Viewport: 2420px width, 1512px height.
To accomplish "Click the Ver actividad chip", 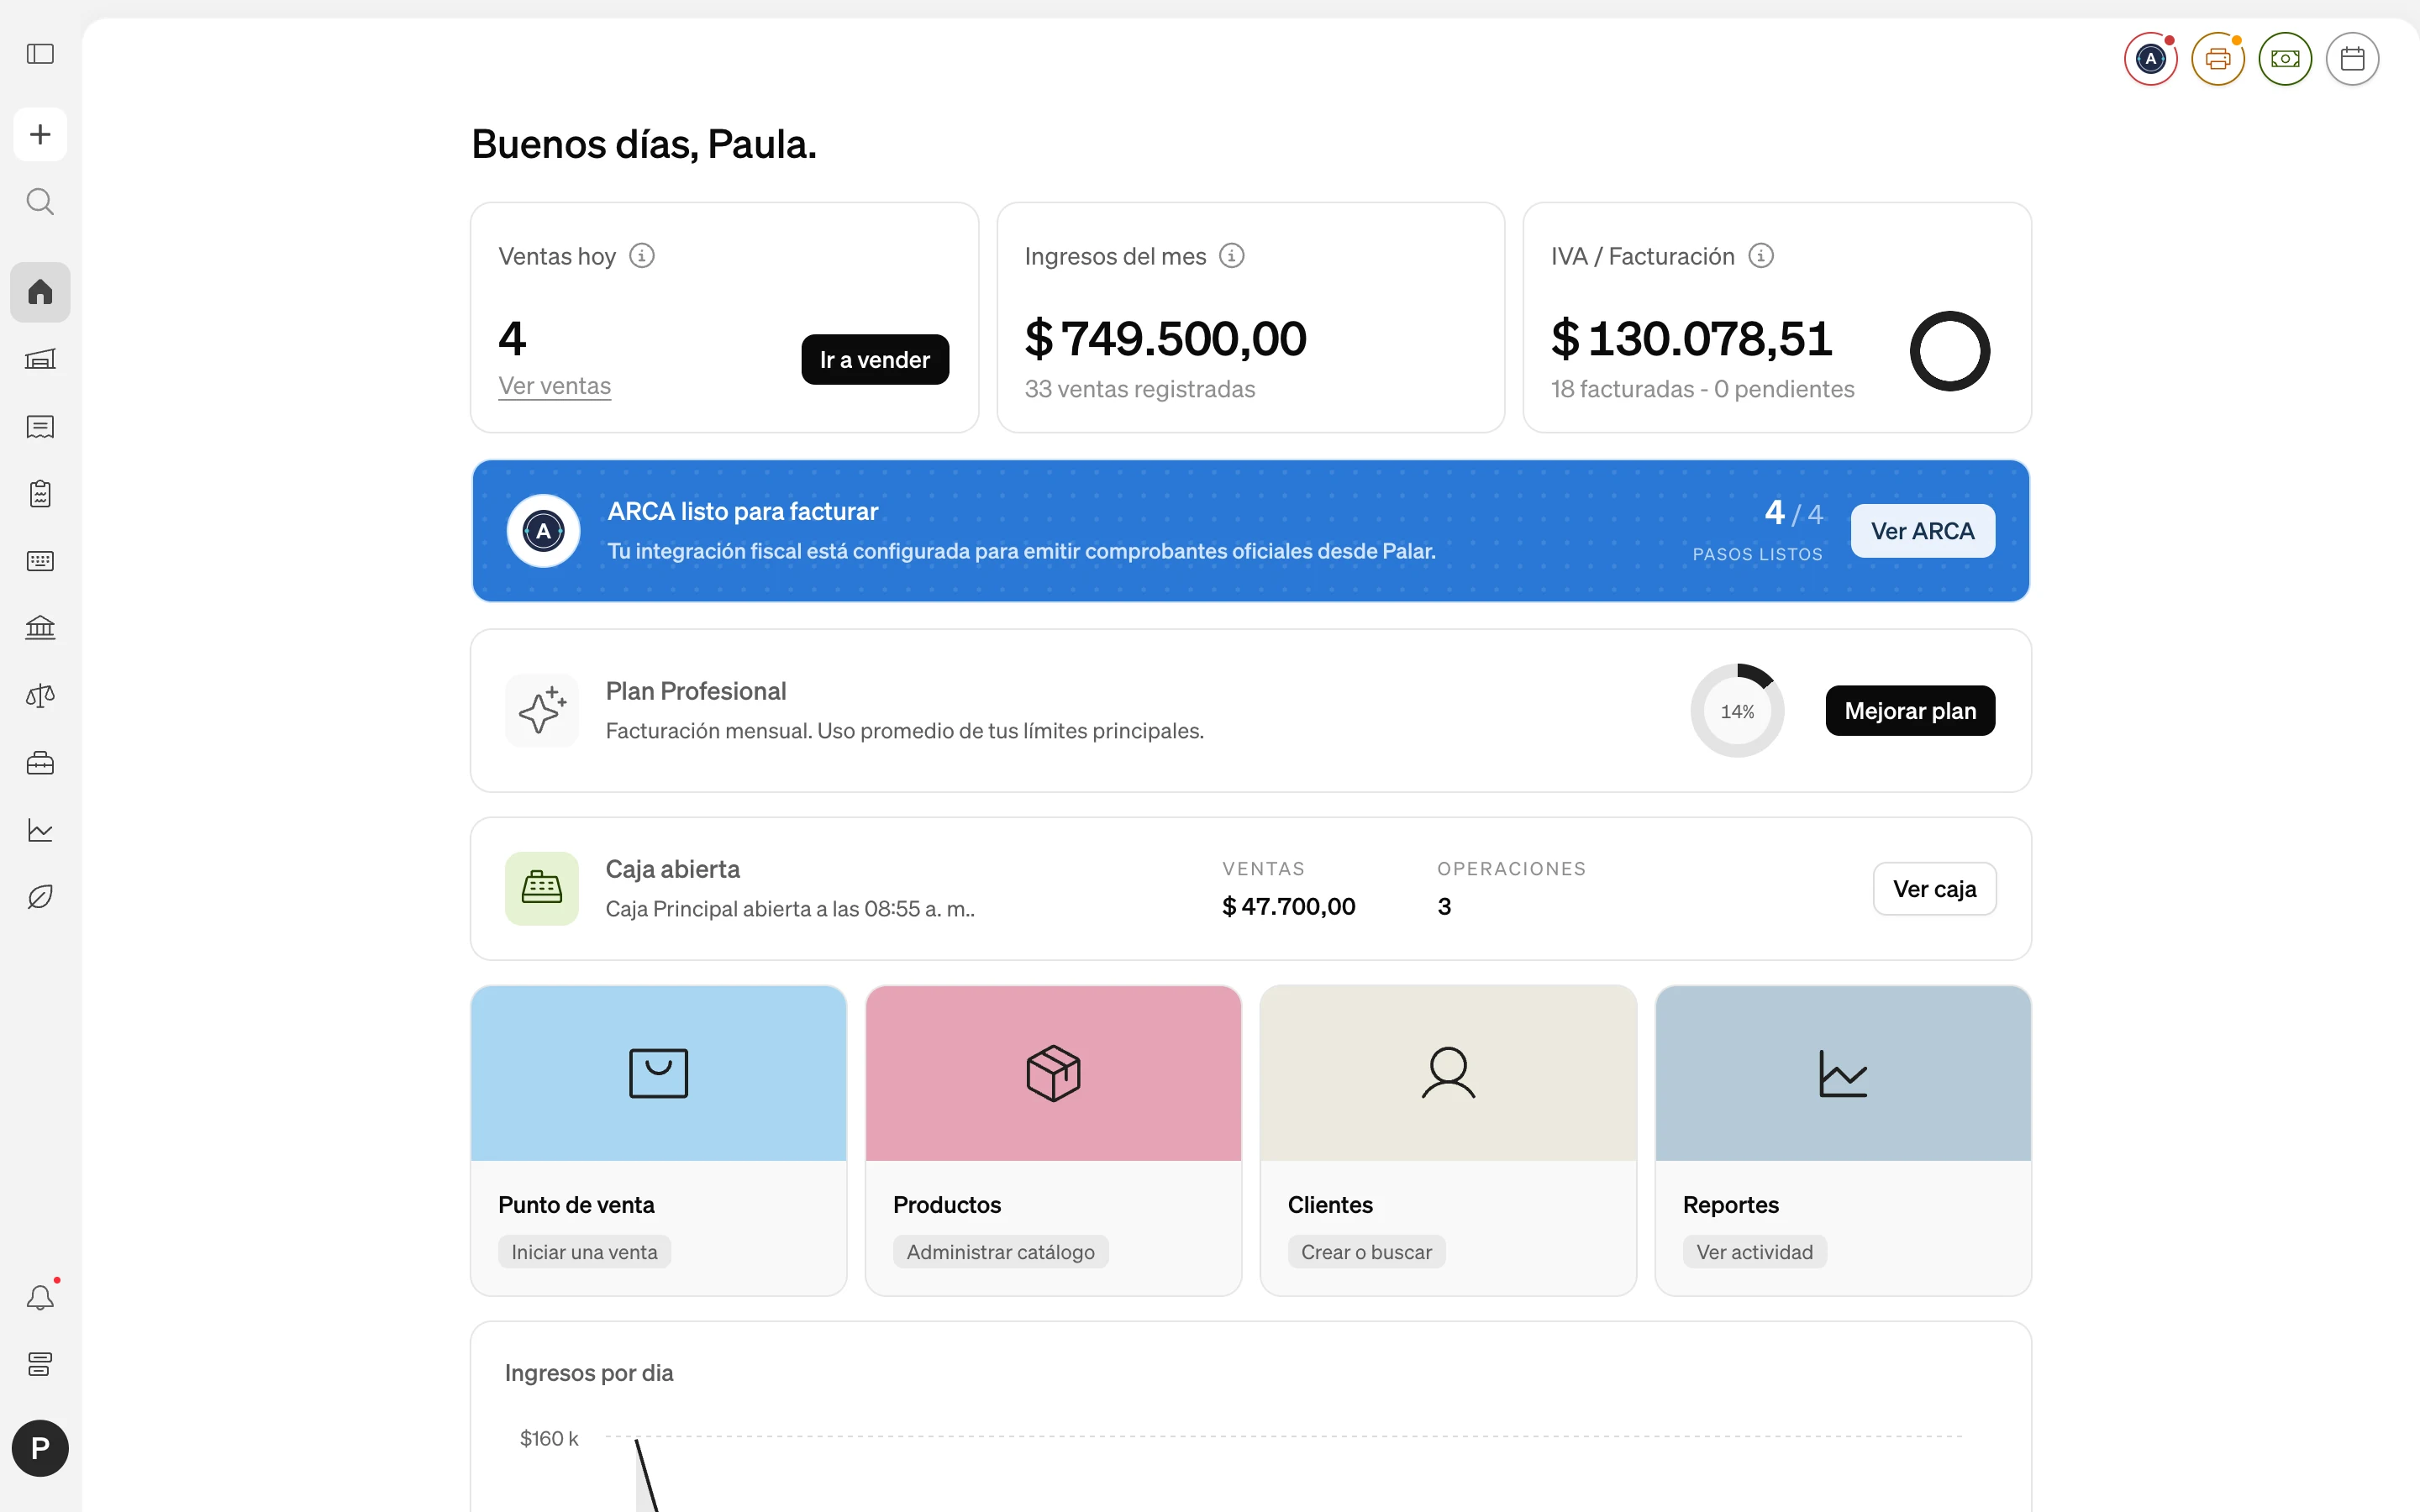I will tap(1754, 1252).
